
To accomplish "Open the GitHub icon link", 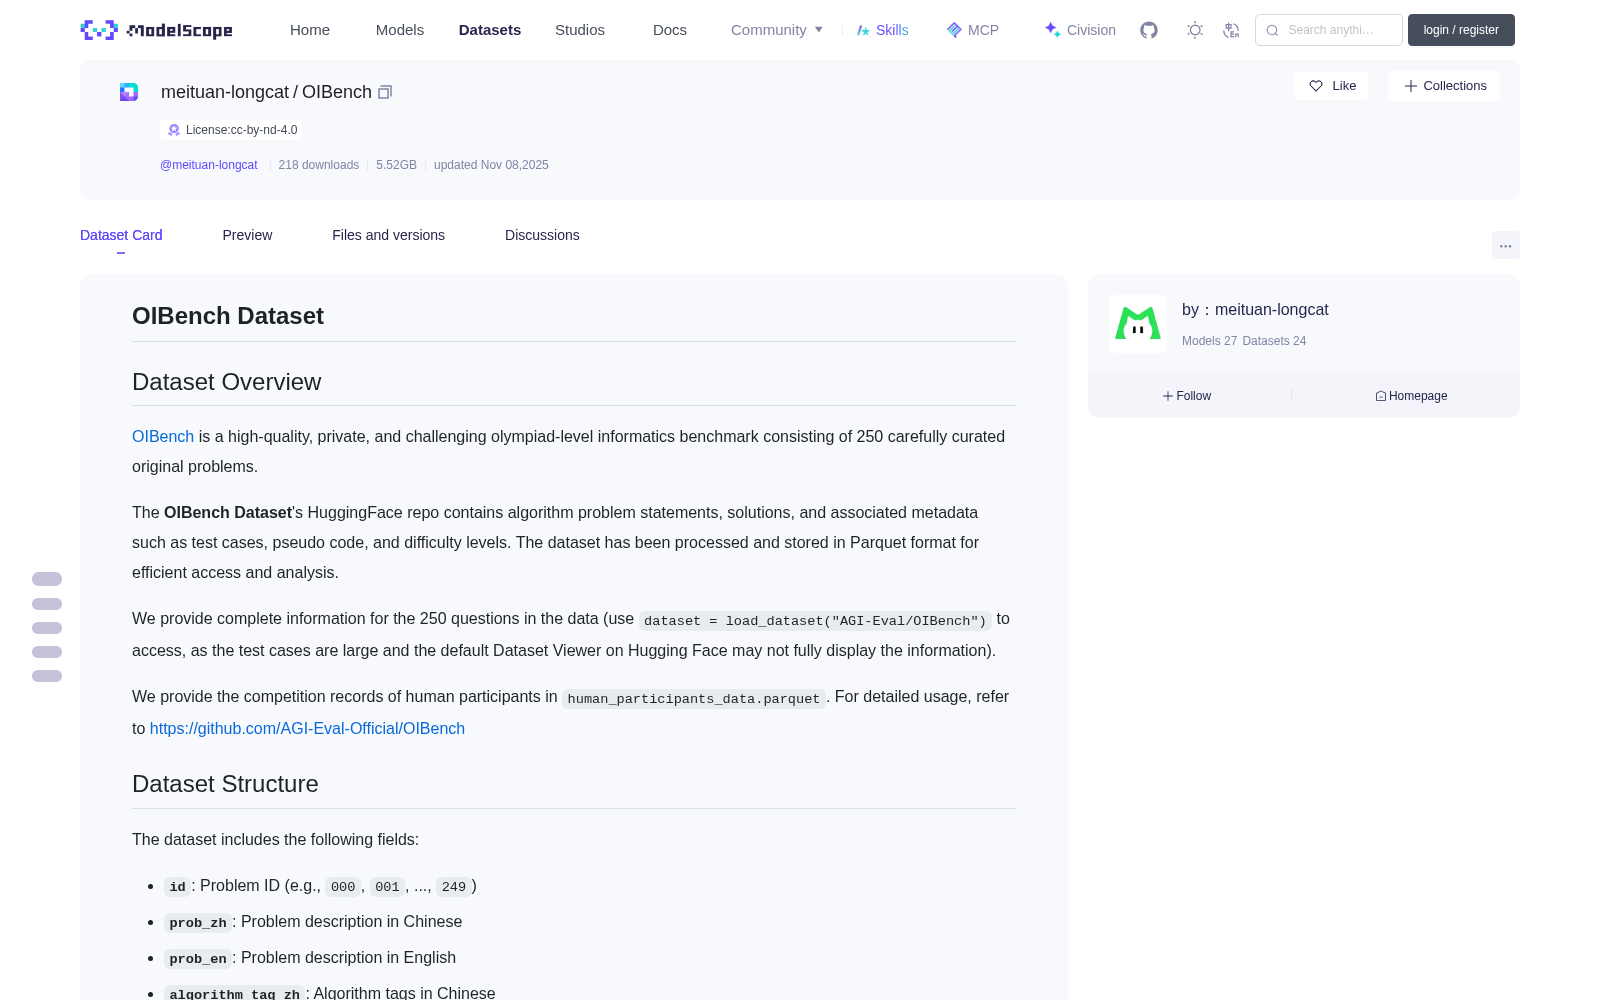I will (1149, 30).
